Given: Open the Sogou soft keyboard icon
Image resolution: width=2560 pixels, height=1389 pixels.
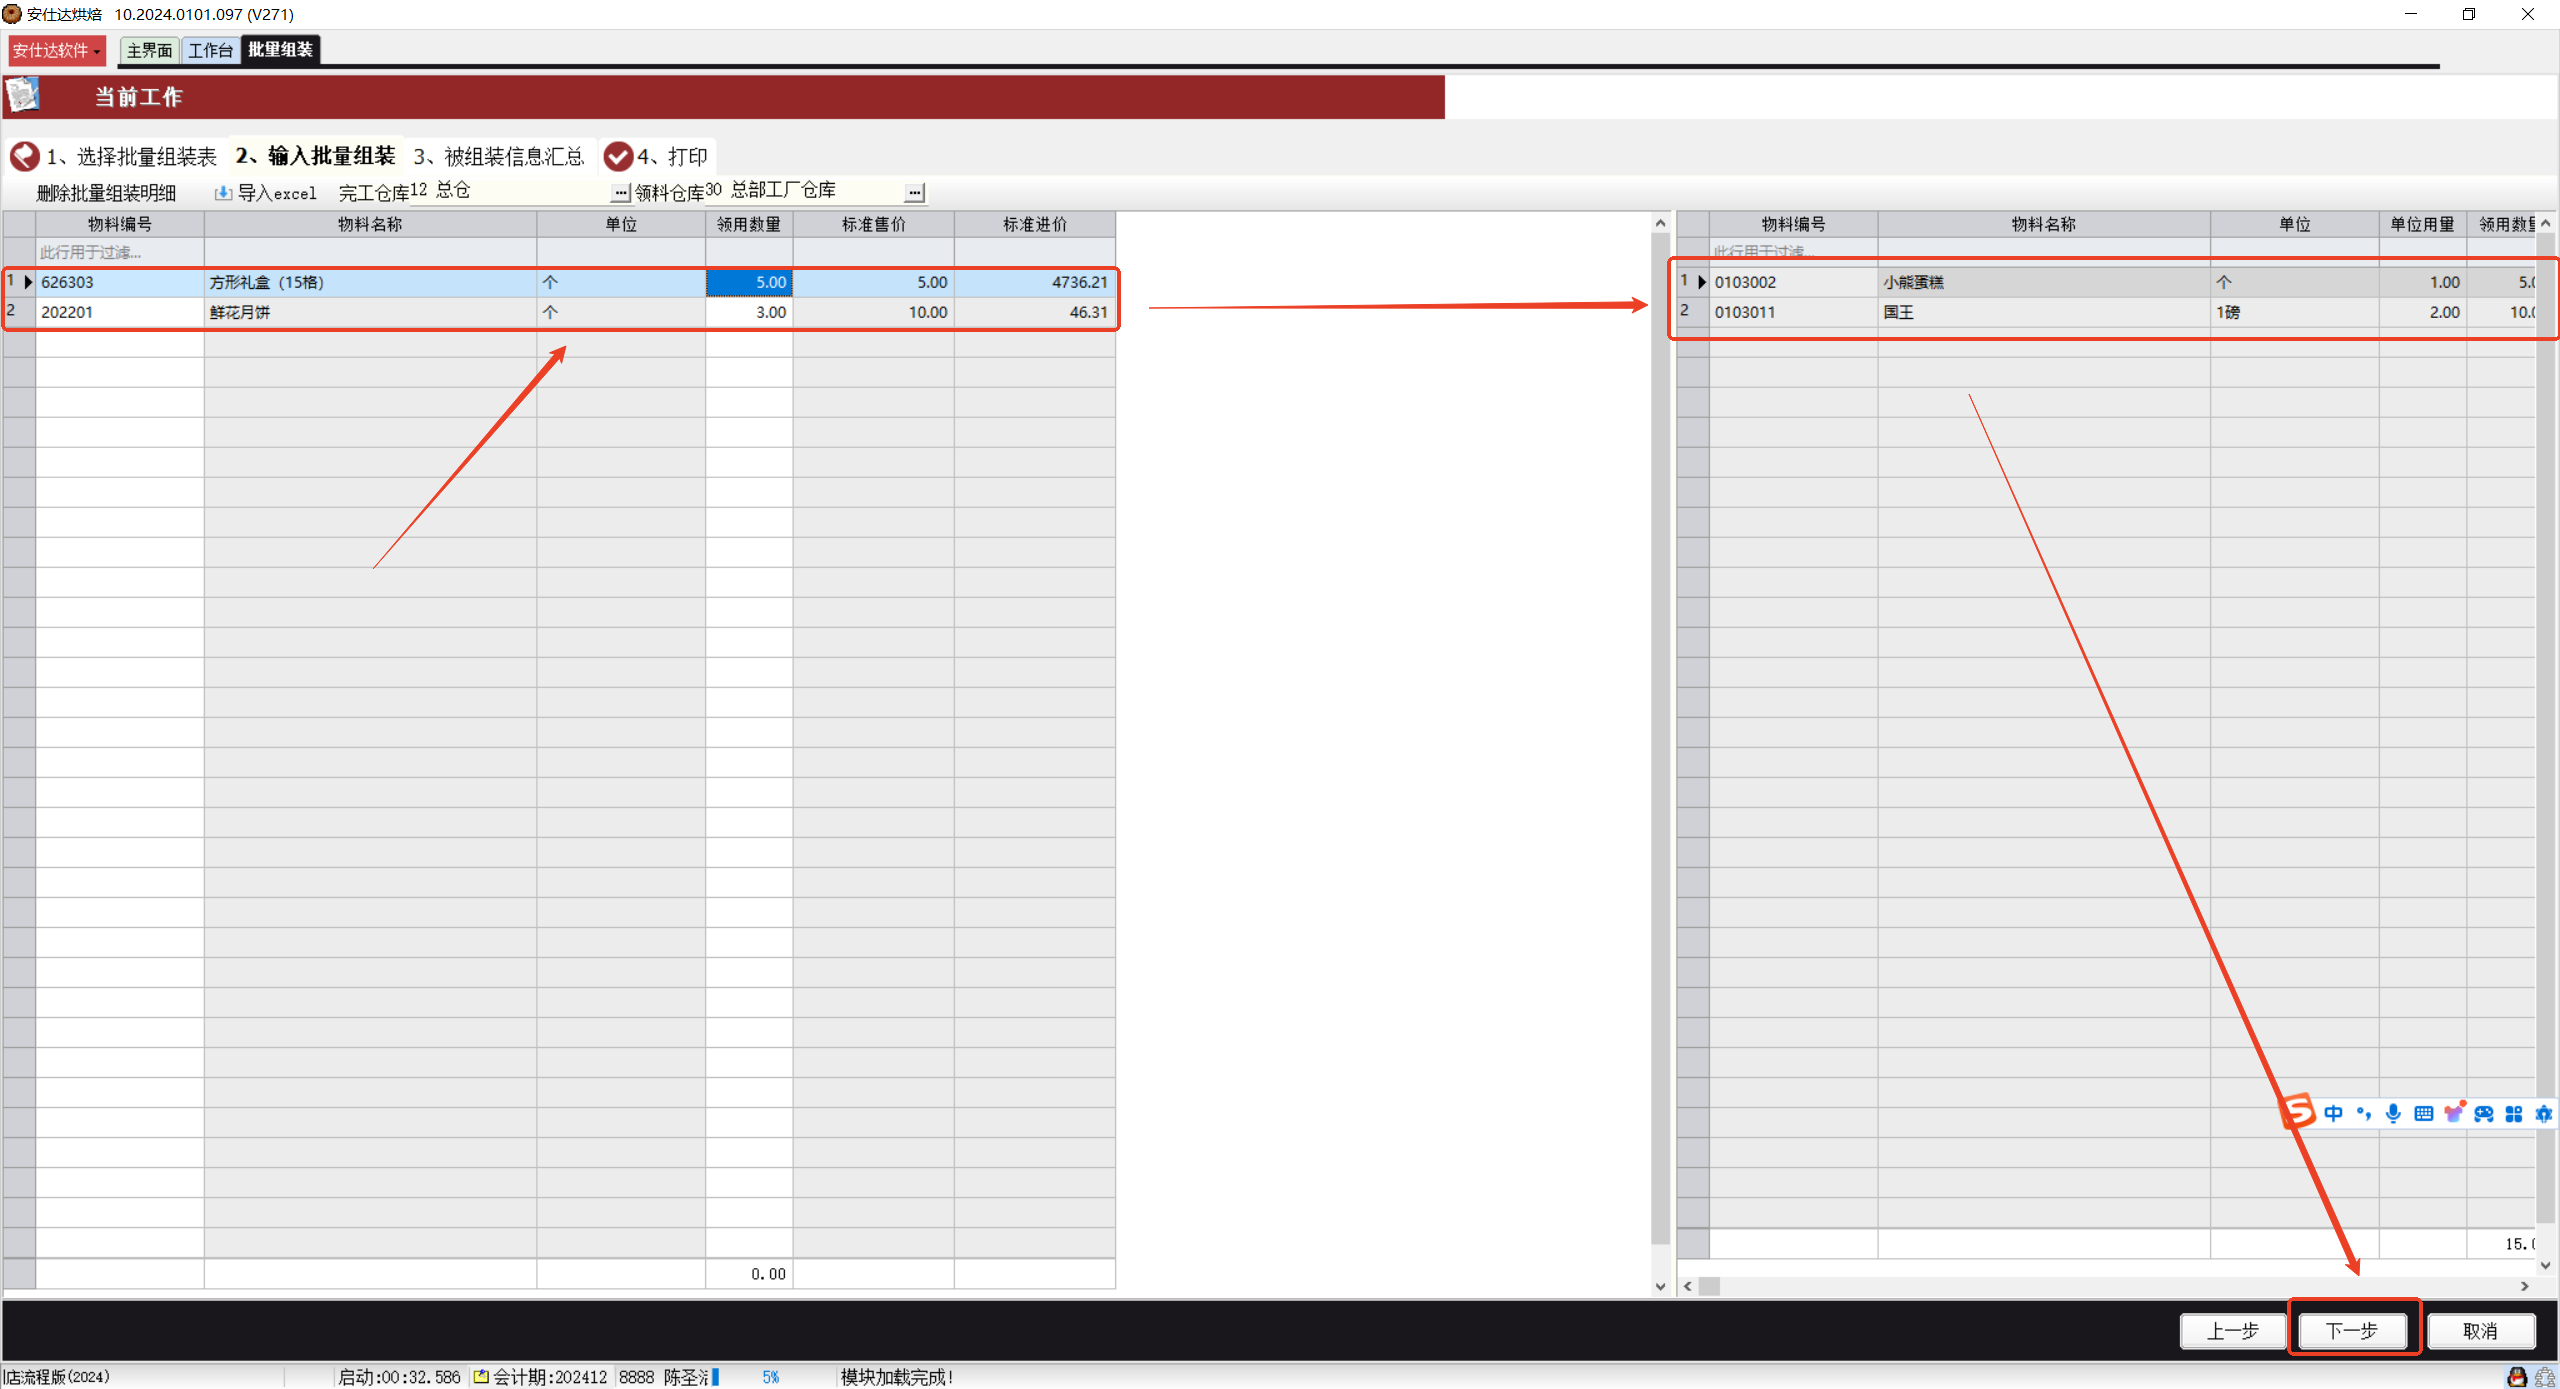Looking at the screenshot, I should 2423,1113.
